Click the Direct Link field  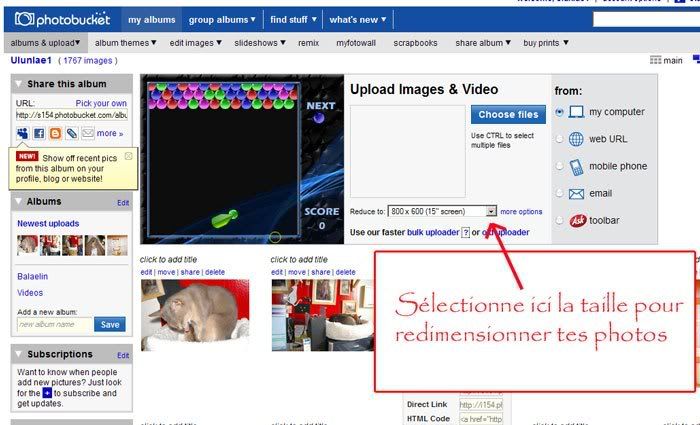(x=481, y=405)
